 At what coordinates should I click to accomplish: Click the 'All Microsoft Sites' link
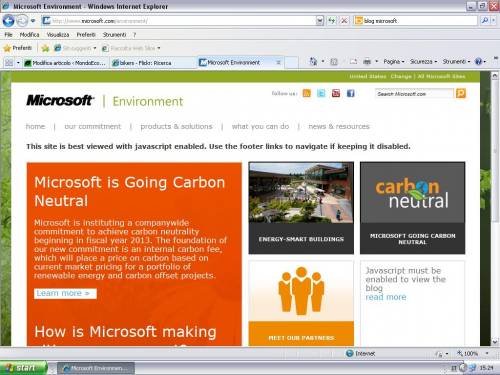click(441, 76)
